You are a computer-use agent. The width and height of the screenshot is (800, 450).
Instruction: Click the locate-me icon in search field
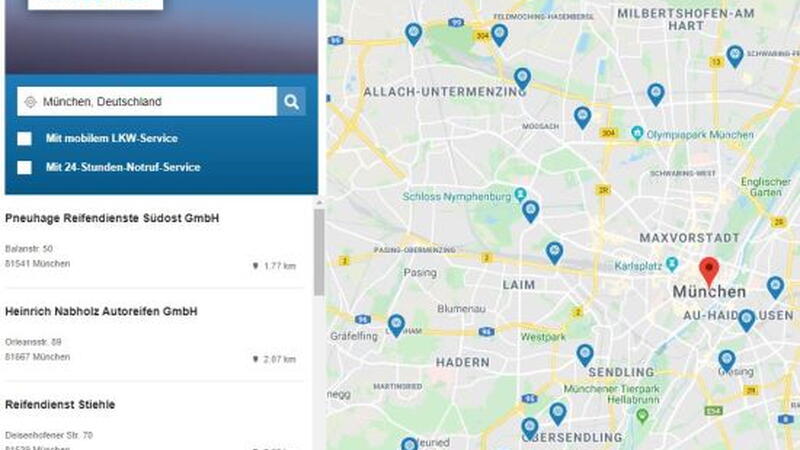(30, 102)
